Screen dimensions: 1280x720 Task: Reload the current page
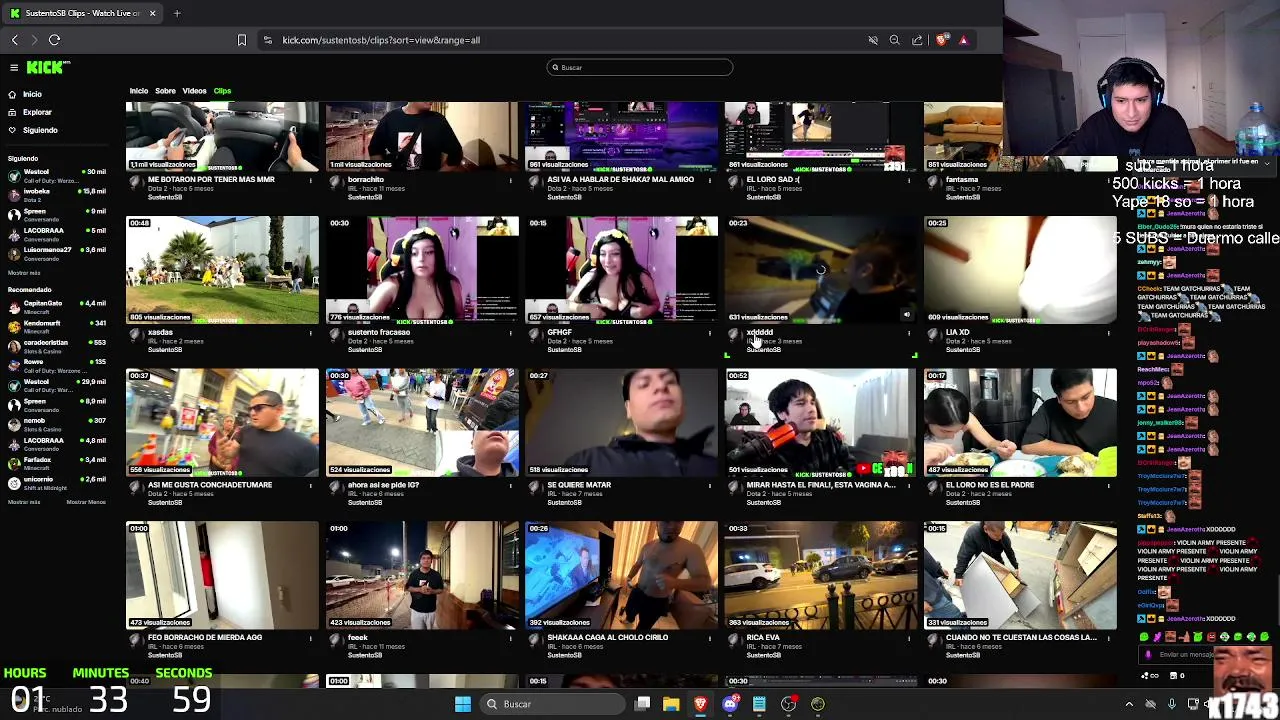55,40
